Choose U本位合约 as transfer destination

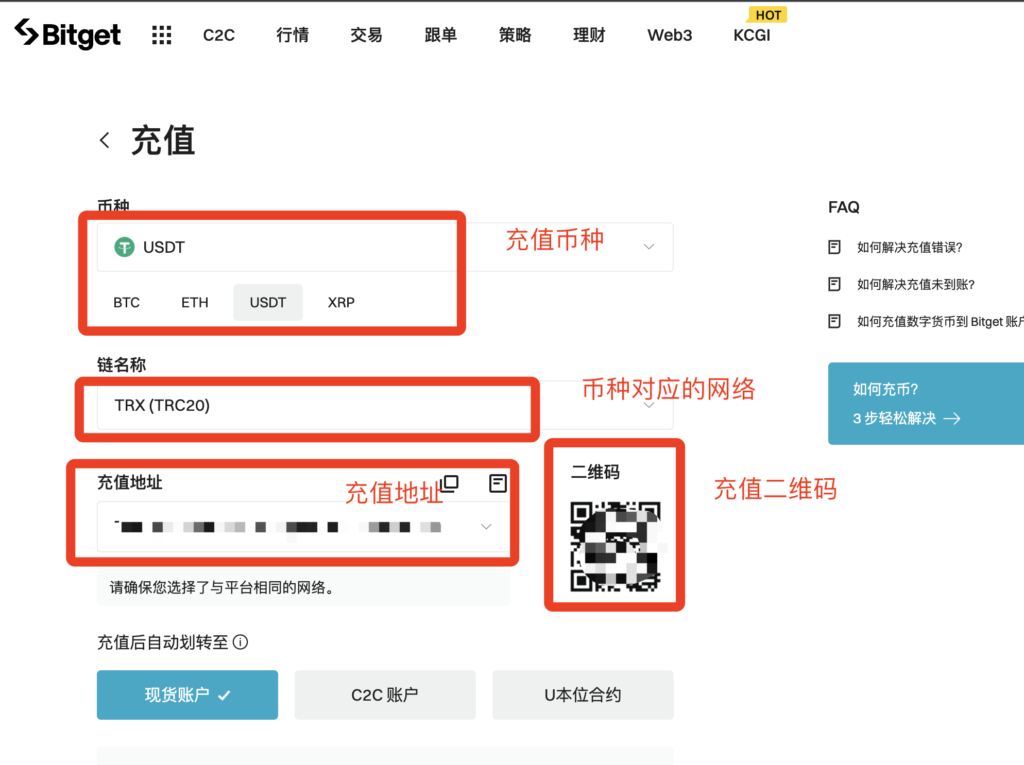tap(583, 694)
